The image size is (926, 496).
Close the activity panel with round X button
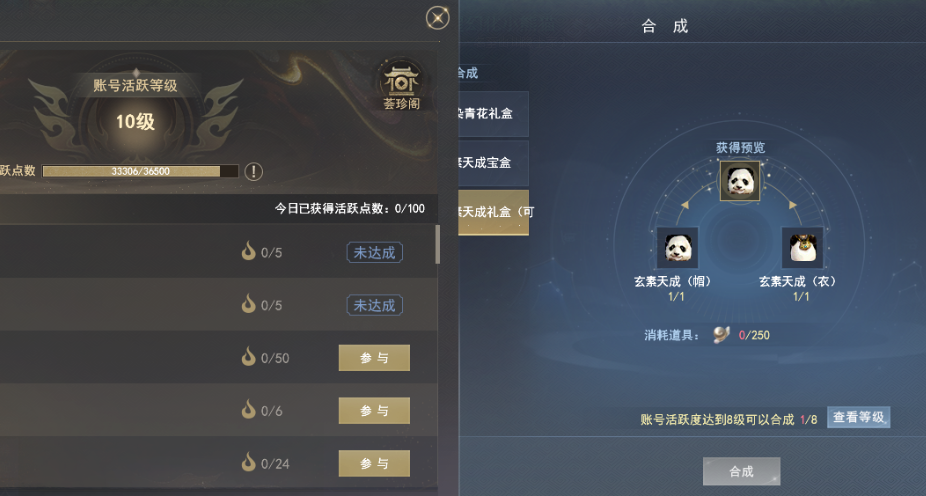coord(438,18)
